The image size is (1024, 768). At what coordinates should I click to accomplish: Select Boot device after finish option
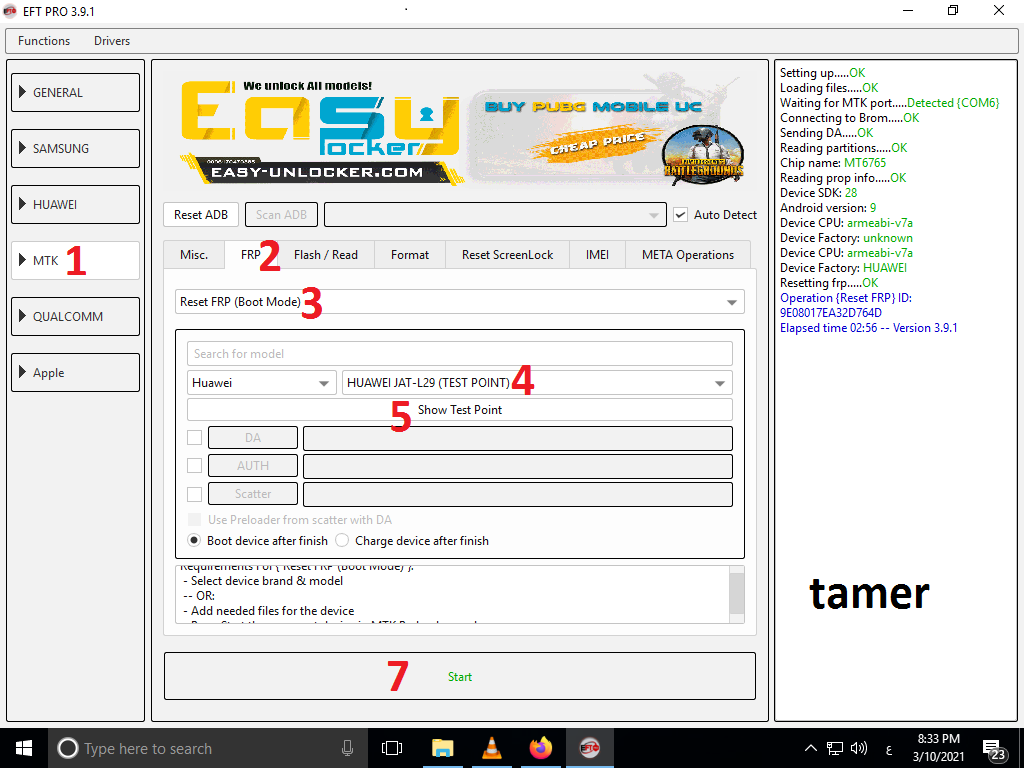[x=194, y=541]
